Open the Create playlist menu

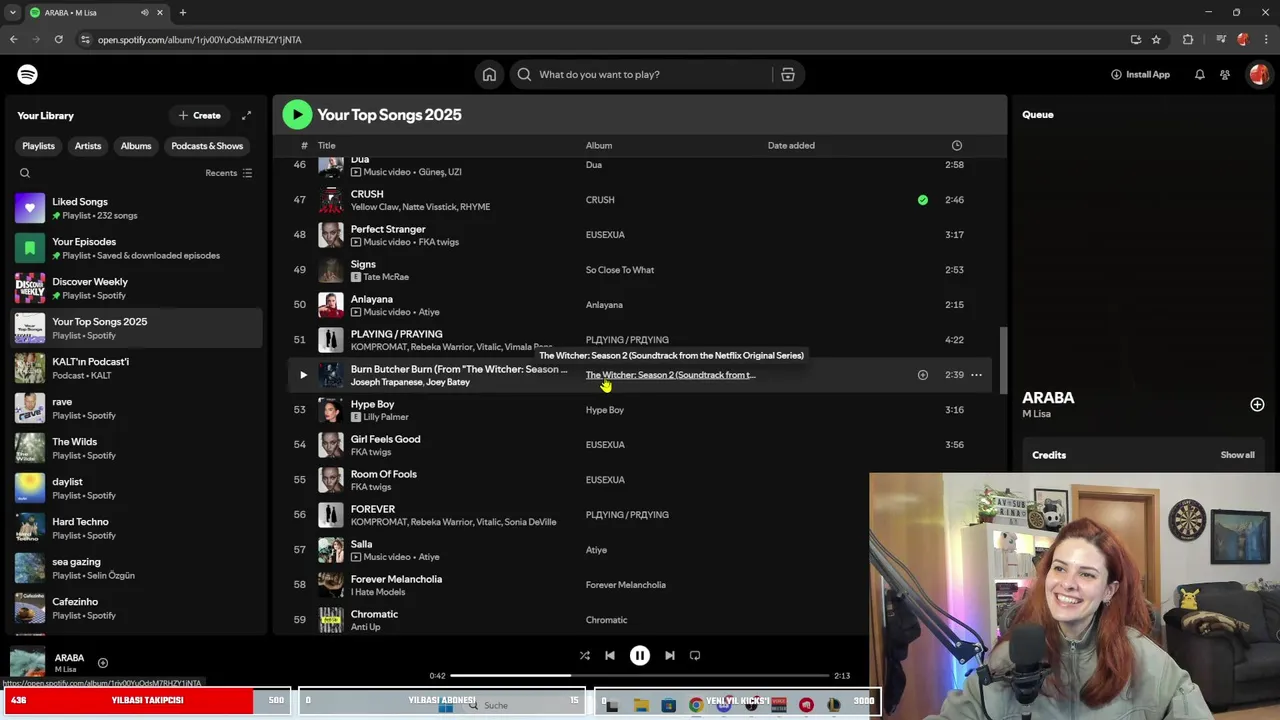[x=199, y=115]
